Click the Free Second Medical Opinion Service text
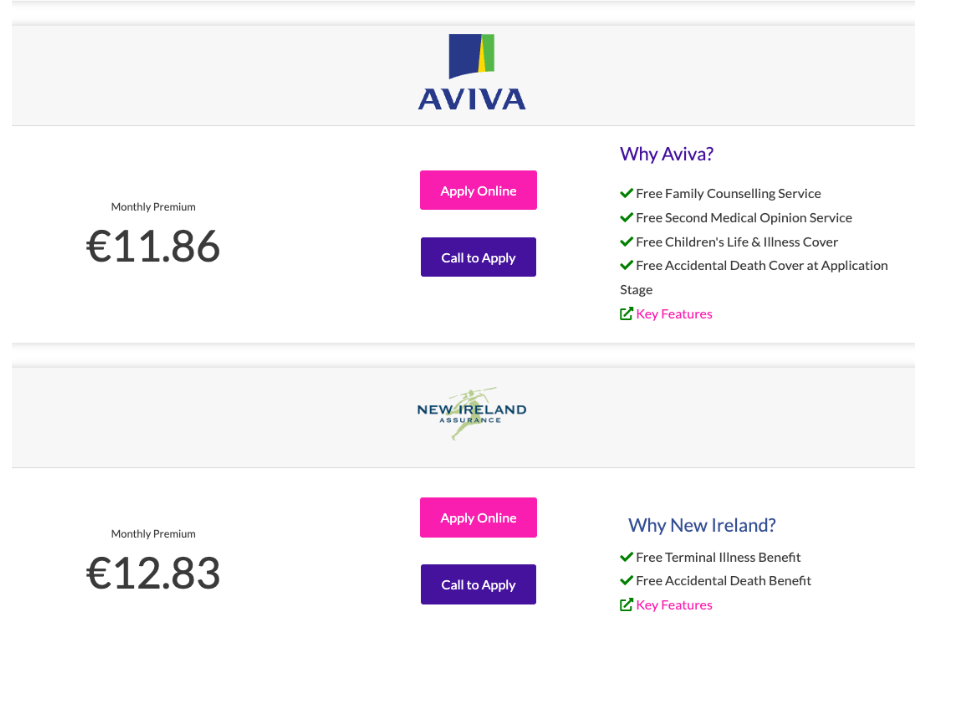This screenshot has width=977, height=703. click(x=744, y=217)
